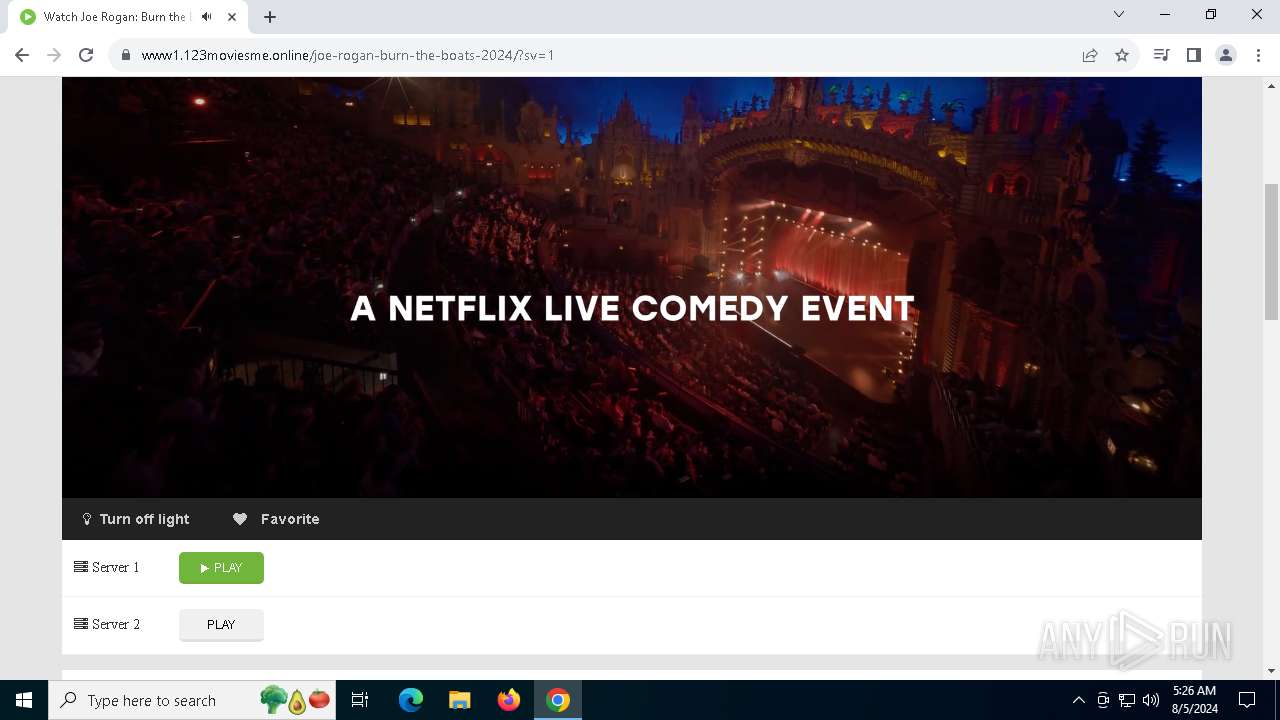Open the browser side panel
Screen dimensions: 1280x720
point(1193,55)
